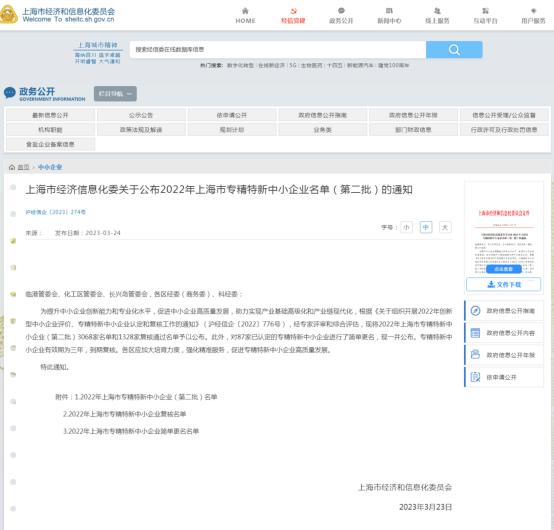Open the 中小企业 breadcrumb link
Screen dimensions: 554x530
(x=50, y=167)
